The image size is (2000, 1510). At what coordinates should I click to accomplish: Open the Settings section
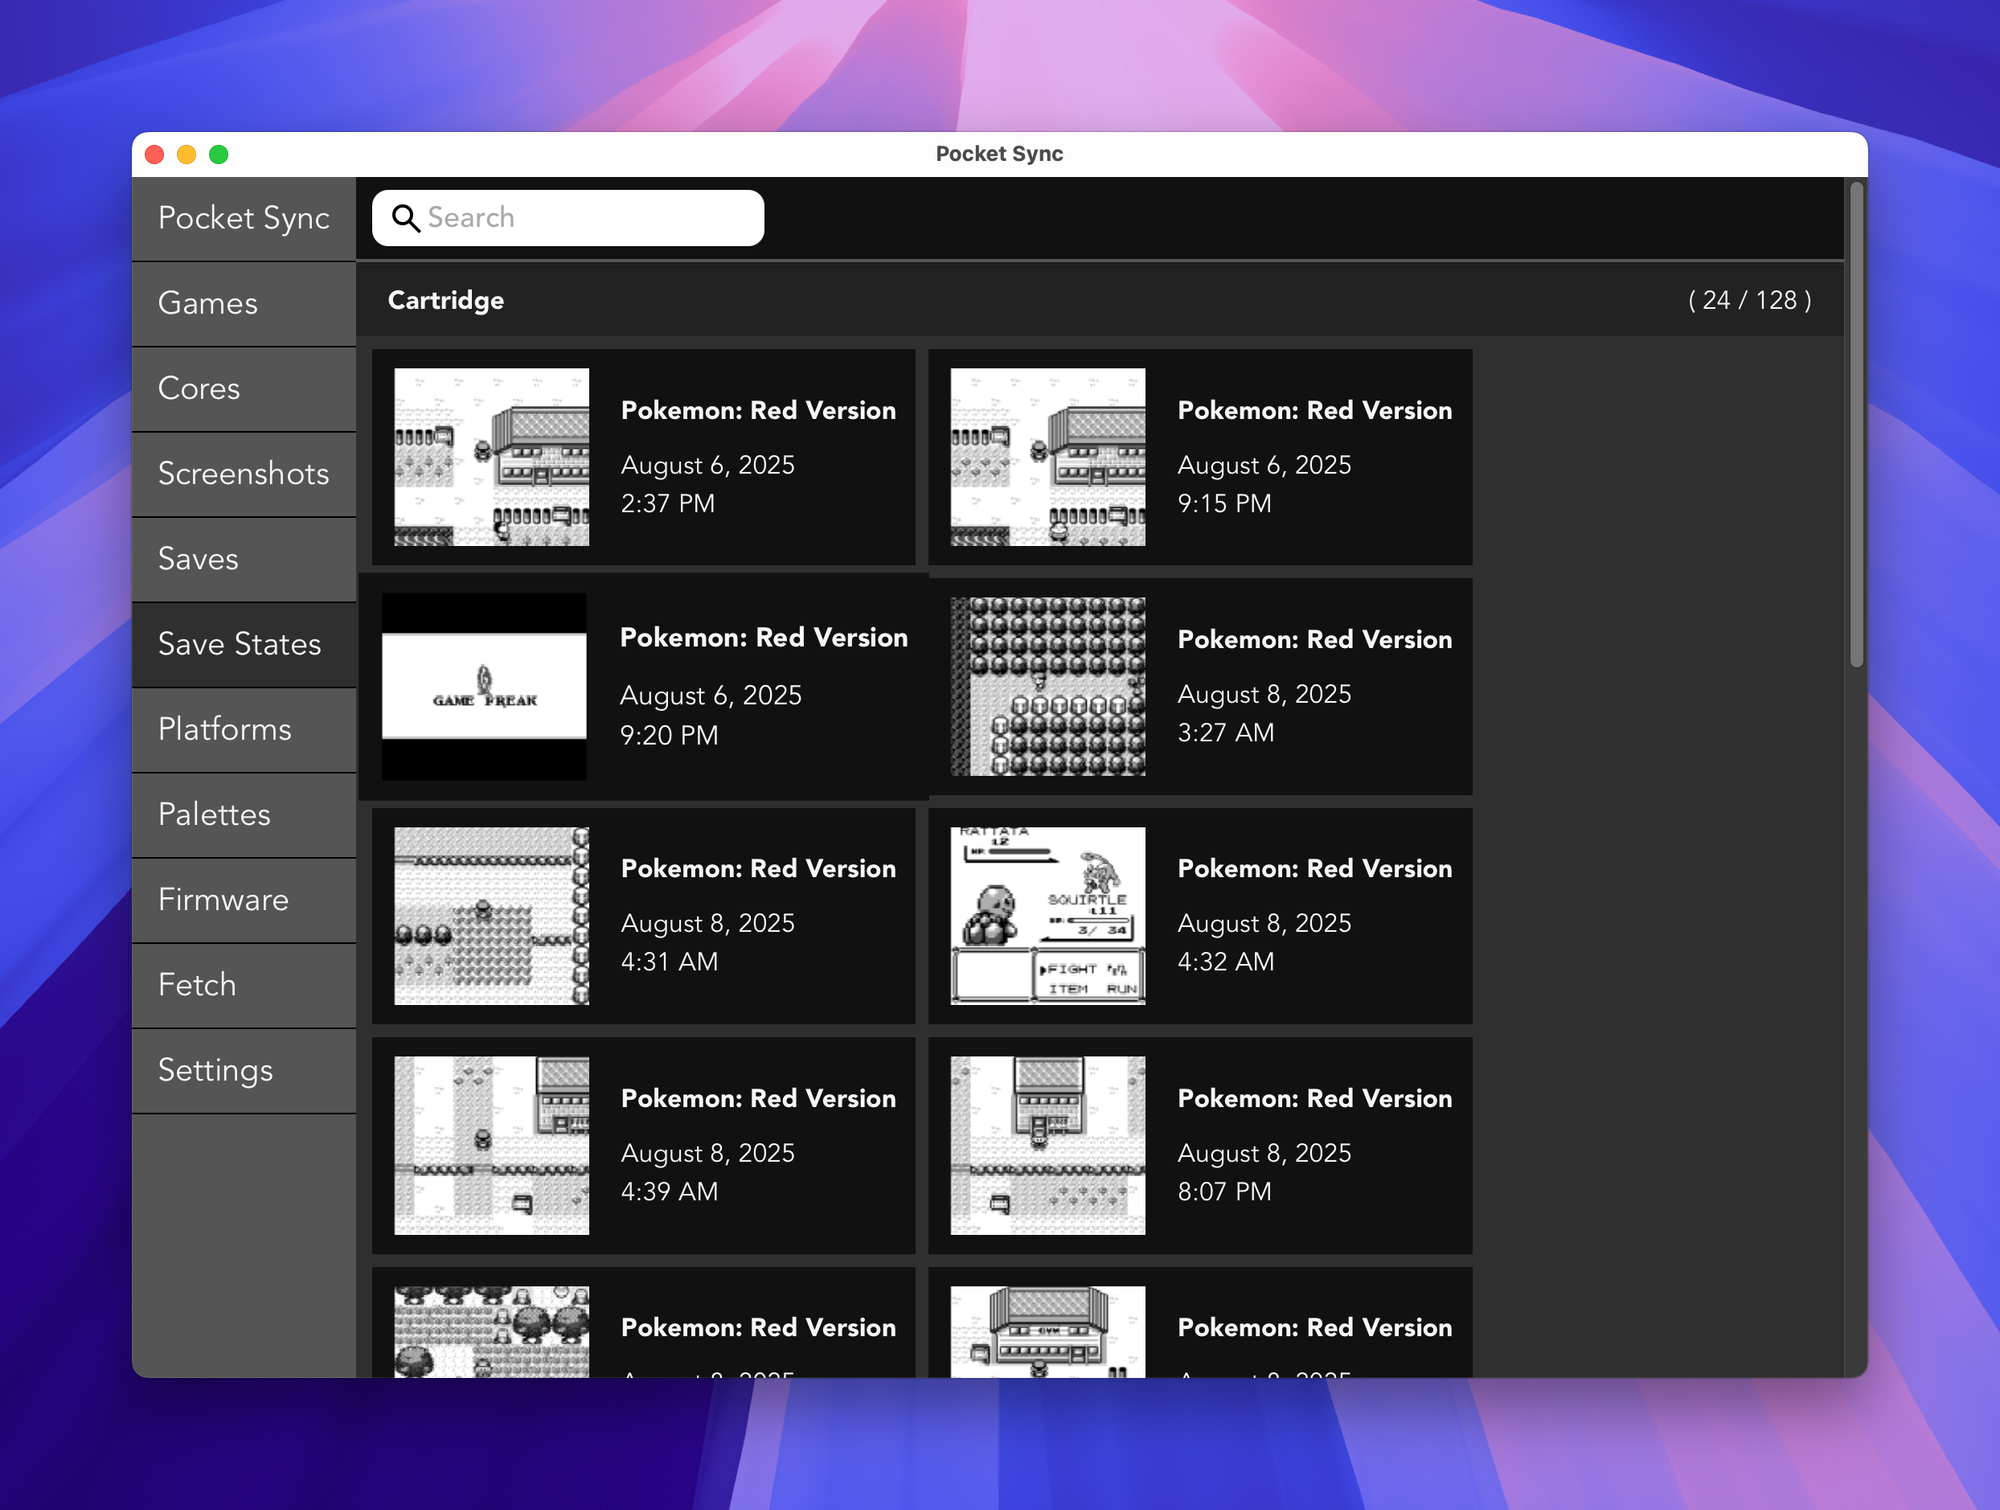click(x=244, y=1070)
